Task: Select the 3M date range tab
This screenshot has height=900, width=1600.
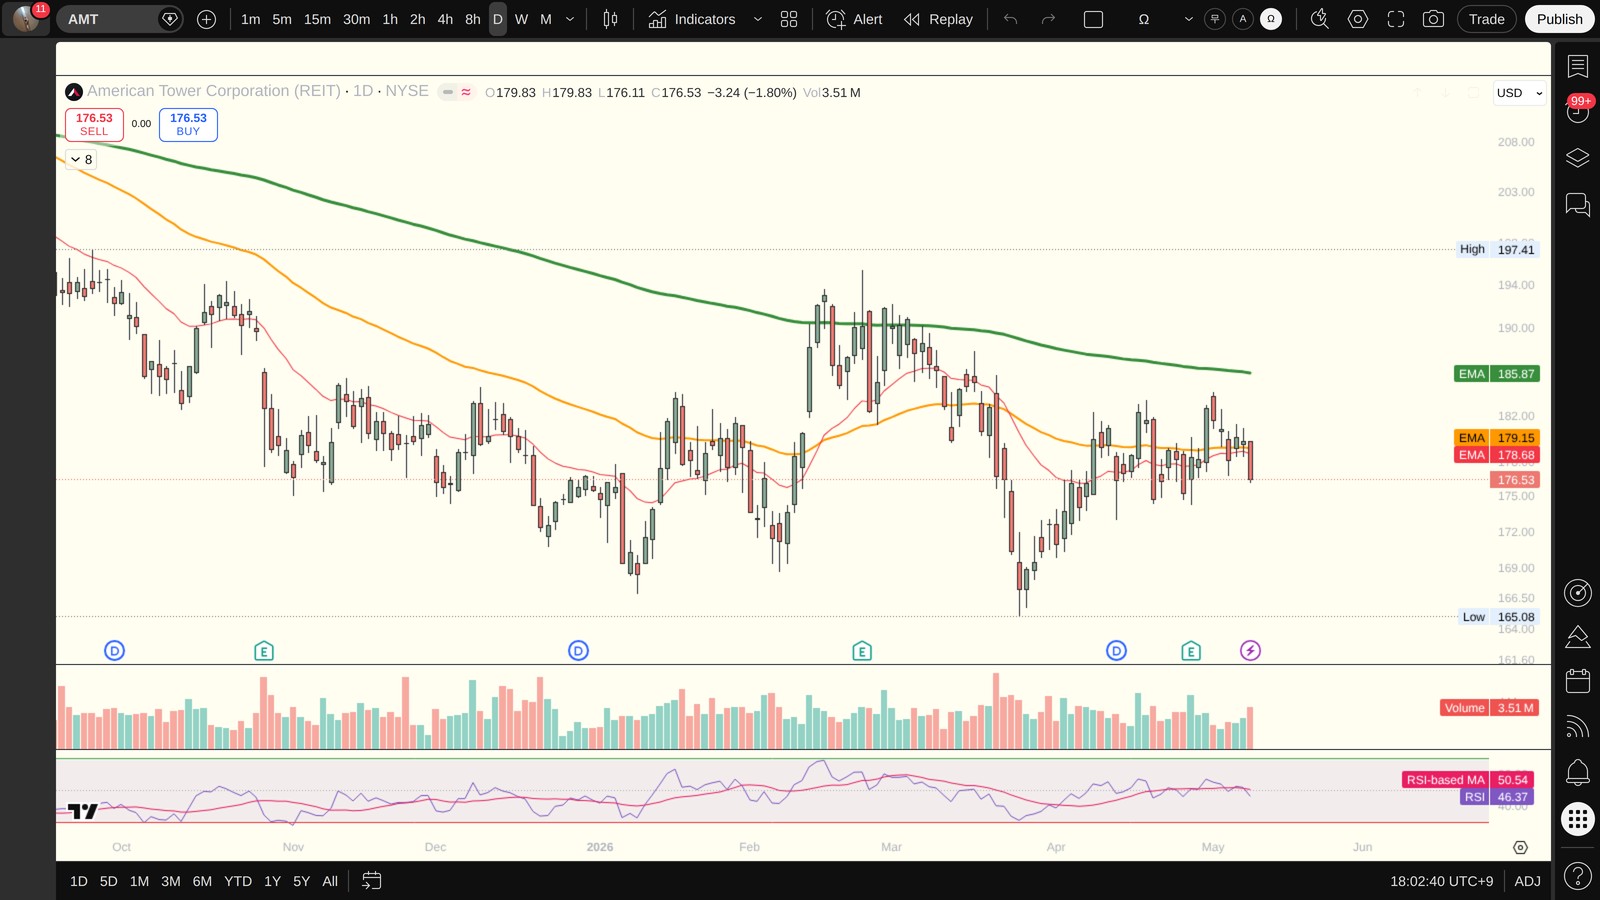Action: [x=171, y=881]
